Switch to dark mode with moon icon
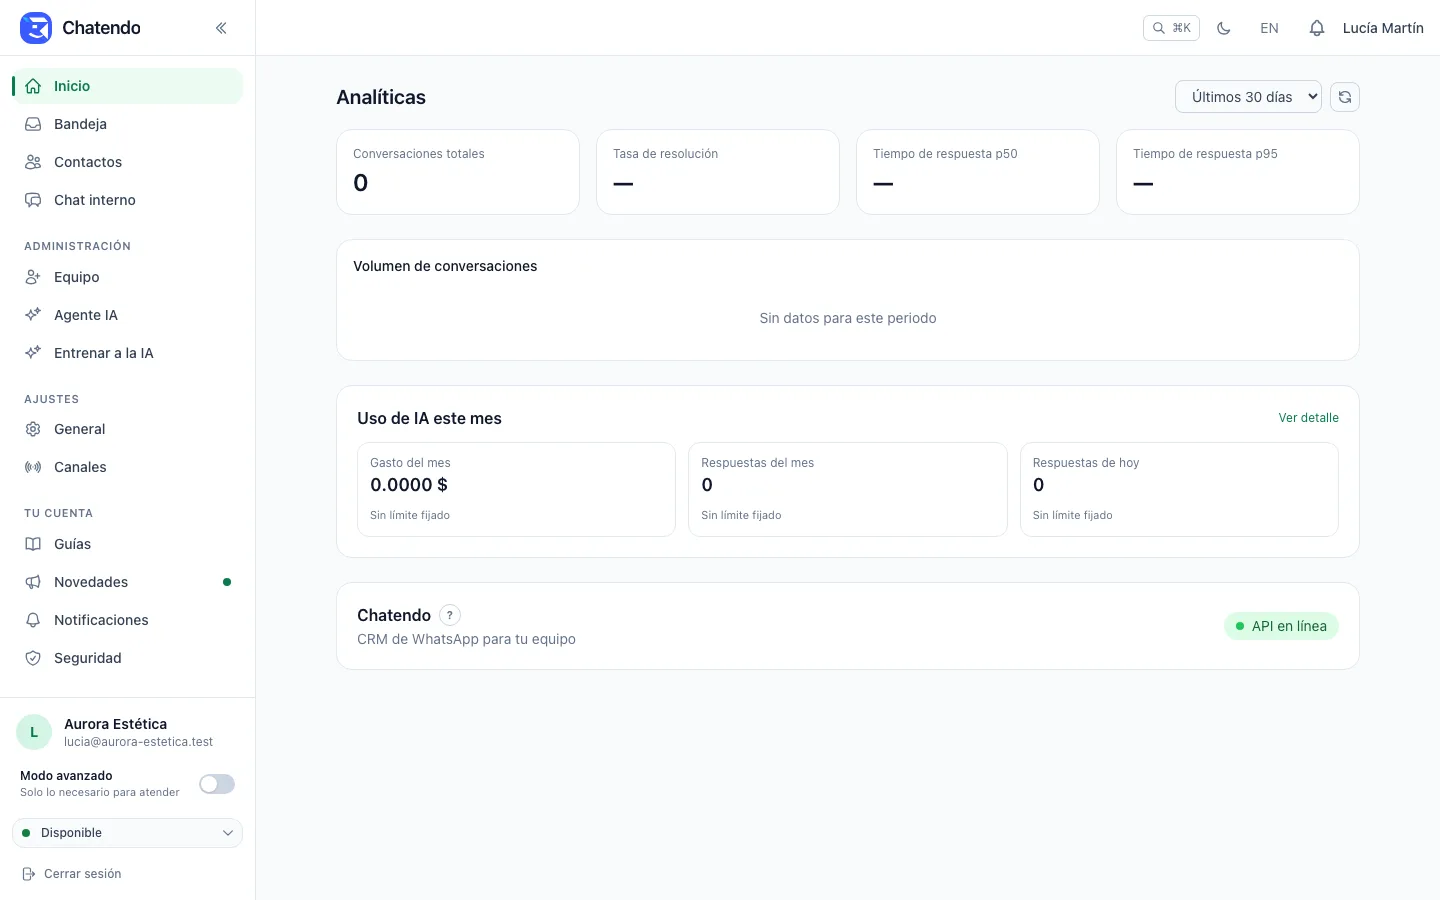This screenshot has height=900, width=1440. pyautogui.click(x=1223, y=28)
